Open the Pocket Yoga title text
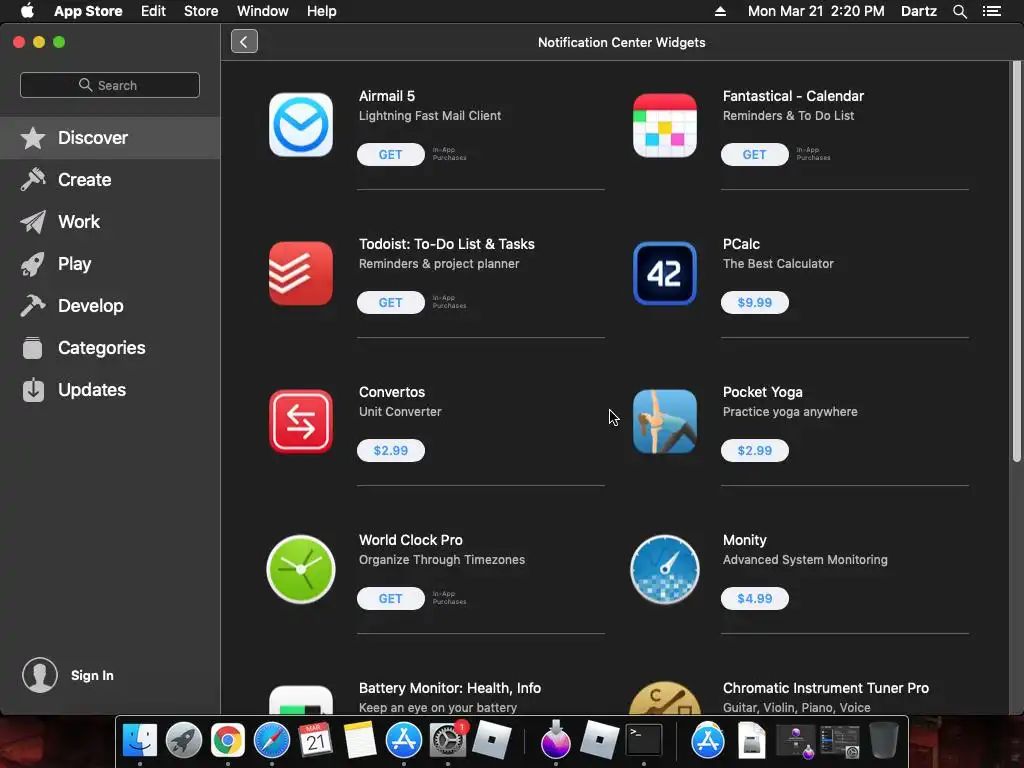 (x=762, y=392)
